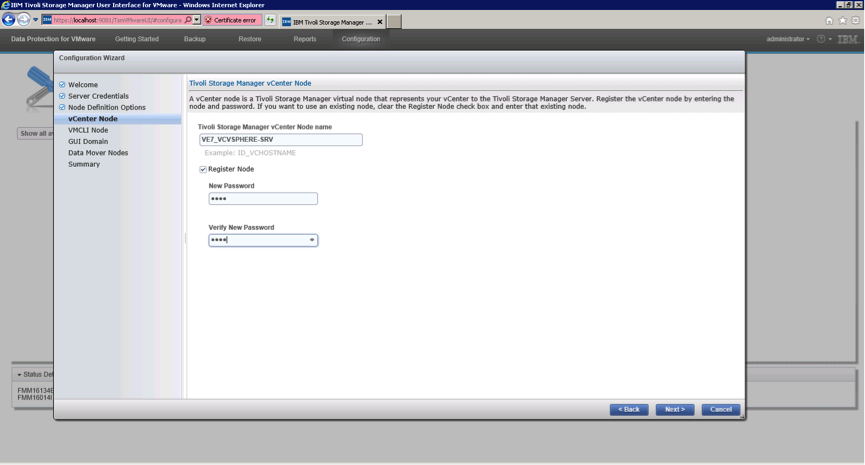Open browser tools gear icon
The height and width of the screenshot is (465, 865).
[856, 20]
